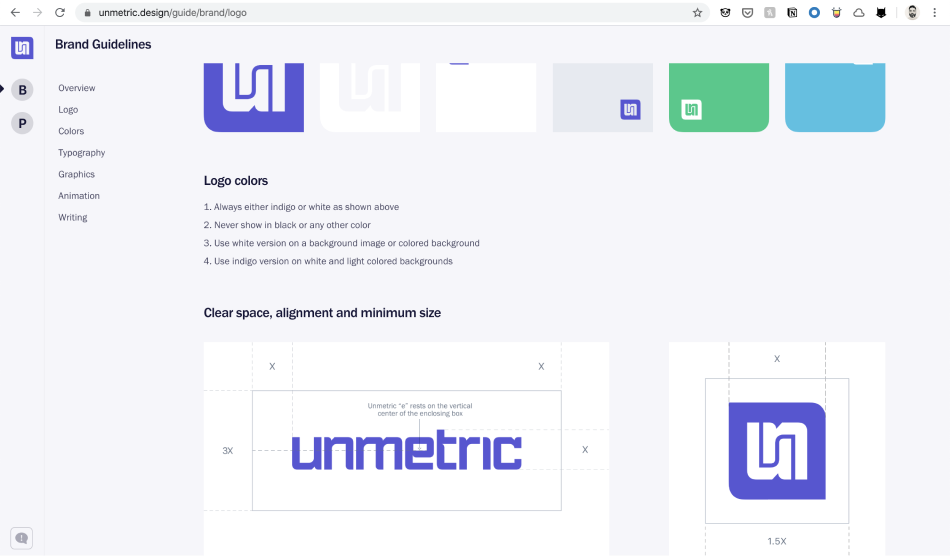This screenshot has width=950, height=556.
Task: Open the chat feedback bubble
Action: click(21, 538)
